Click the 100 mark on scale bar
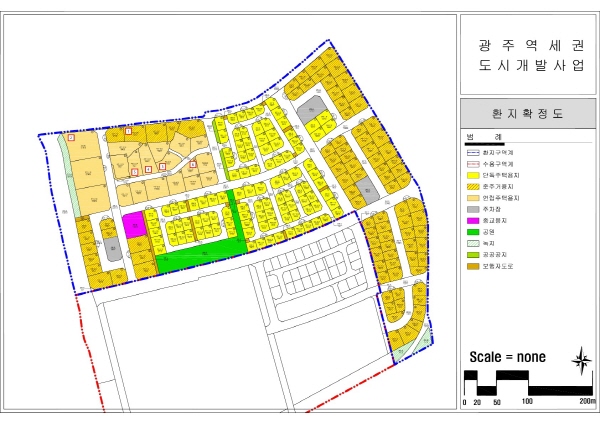Viewport: 600px width, 423px height. point(527,401)
